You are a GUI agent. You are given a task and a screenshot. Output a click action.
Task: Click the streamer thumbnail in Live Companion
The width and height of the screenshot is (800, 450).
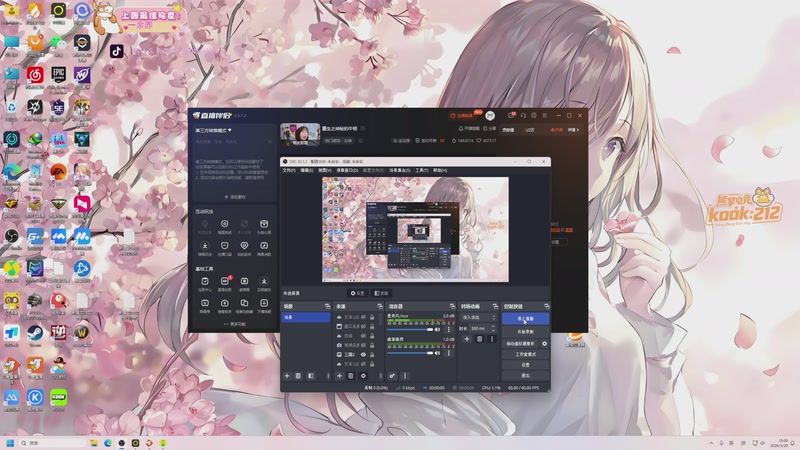[300, 134]
